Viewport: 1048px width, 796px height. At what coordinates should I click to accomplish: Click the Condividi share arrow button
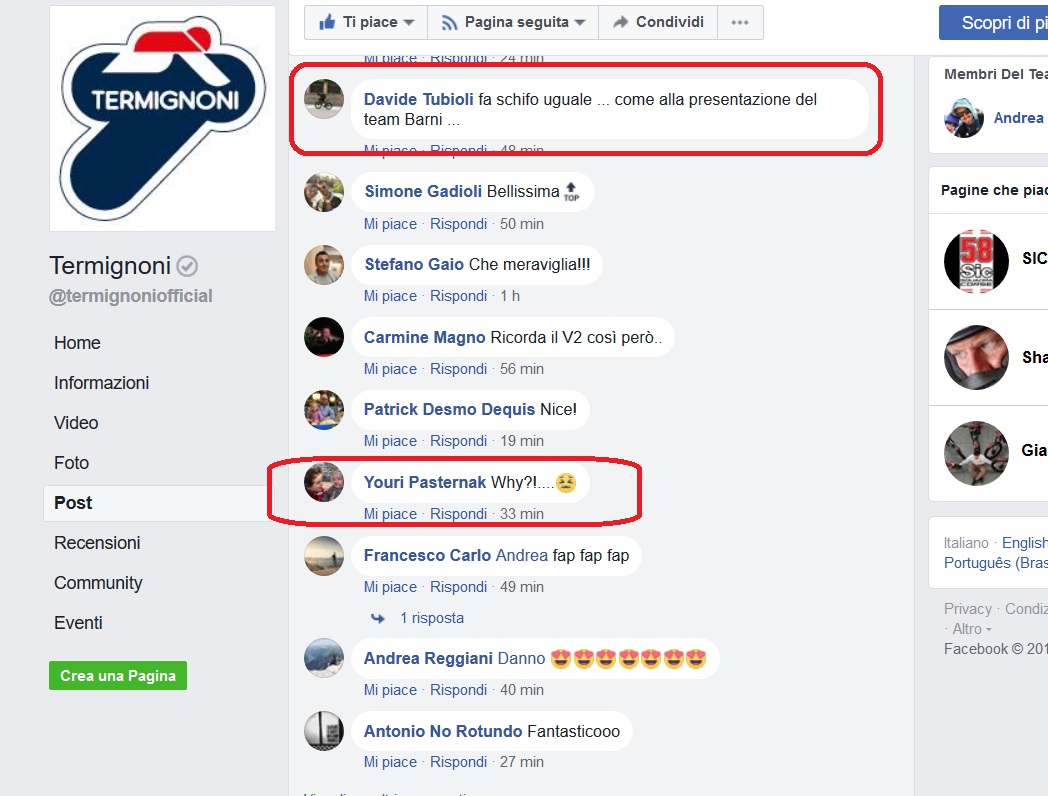point(658,23)
